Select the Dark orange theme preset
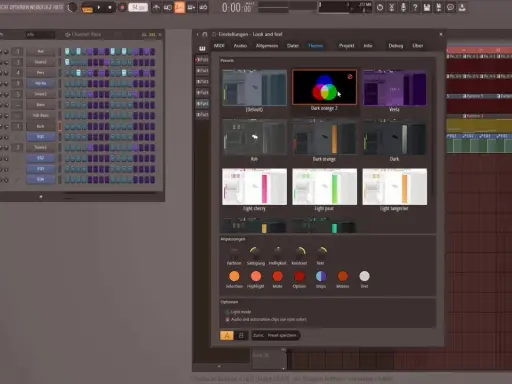 pyautogui.click(x=324, y=137)
